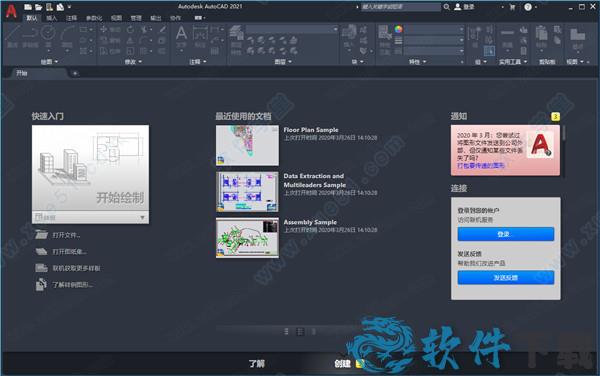This screenshot has width=600, height=376.
Task: Expand the 块 panel dropdown
Action: click(357, 62)
